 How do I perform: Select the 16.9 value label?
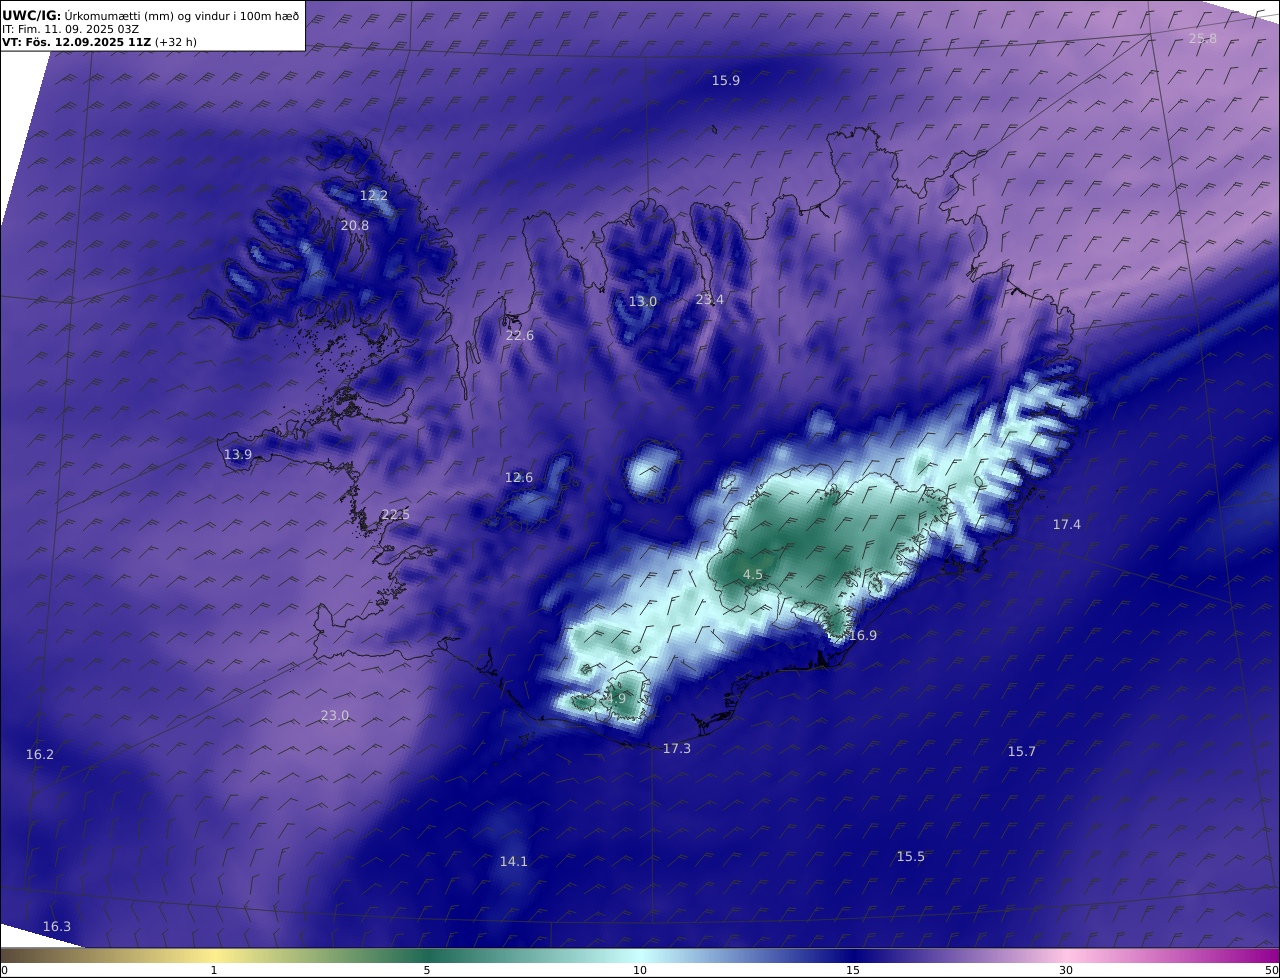click(862, 635)
